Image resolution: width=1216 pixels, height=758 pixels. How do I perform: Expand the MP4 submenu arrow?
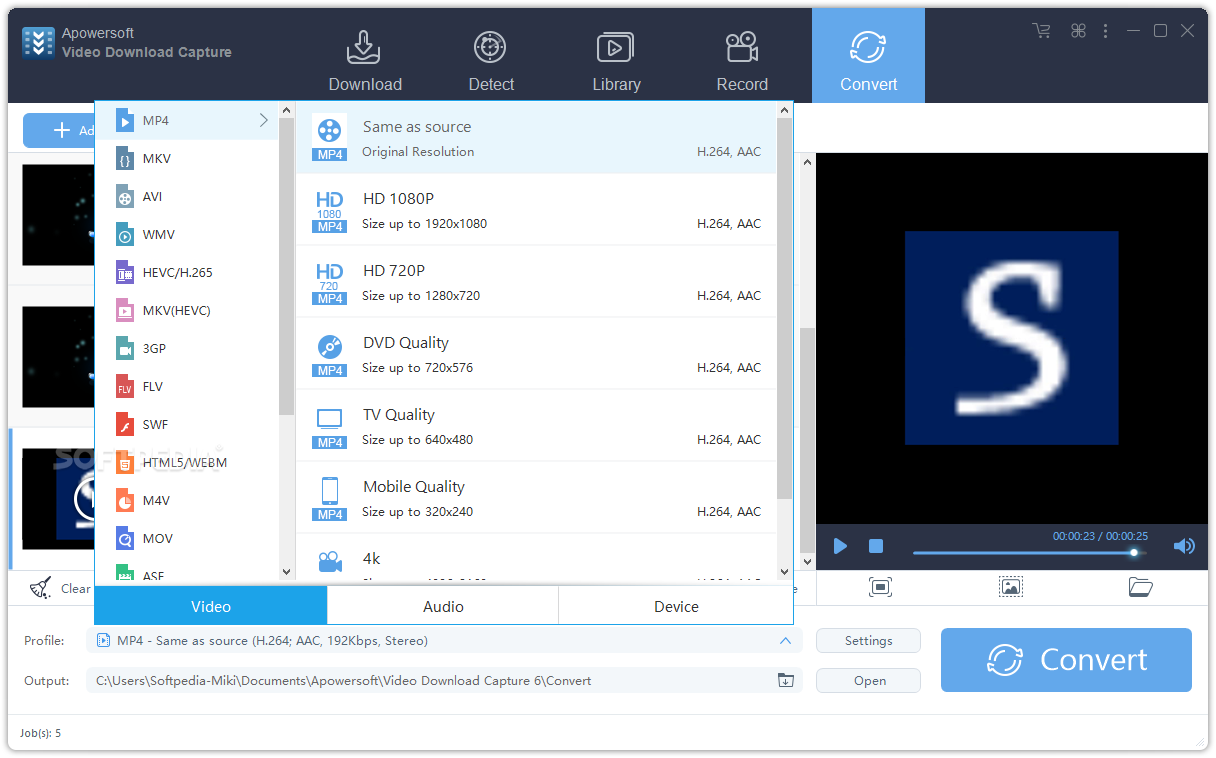264,121
